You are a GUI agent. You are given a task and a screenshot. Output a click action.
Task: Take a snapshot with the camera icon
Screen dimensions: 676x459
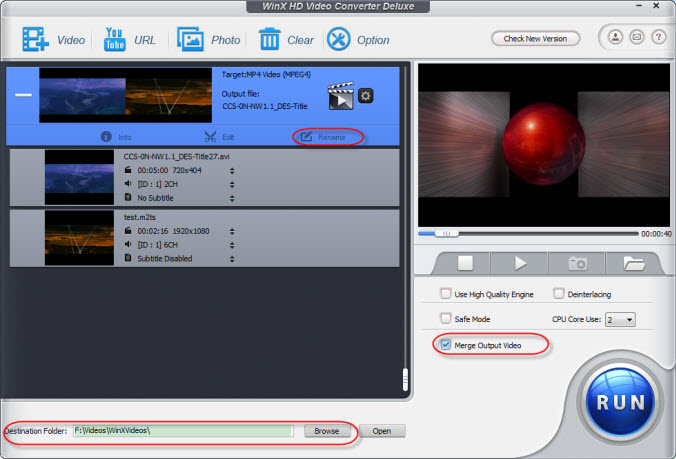click(x=578, y=263)
